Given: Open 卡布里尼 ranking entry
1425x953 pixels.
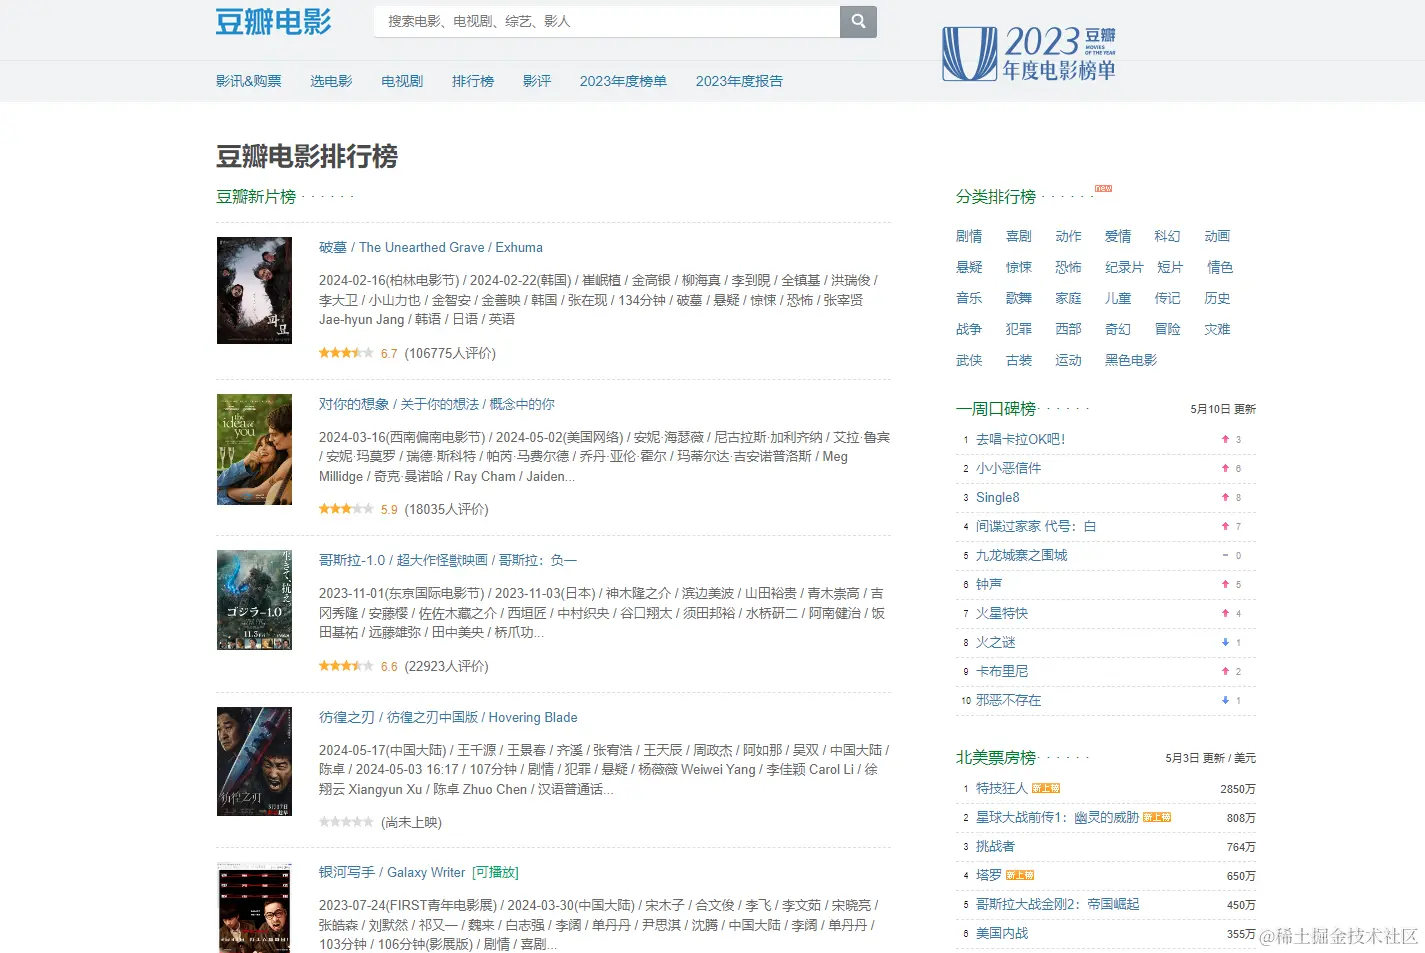Looking at the screenshot, I should 1002,671.
